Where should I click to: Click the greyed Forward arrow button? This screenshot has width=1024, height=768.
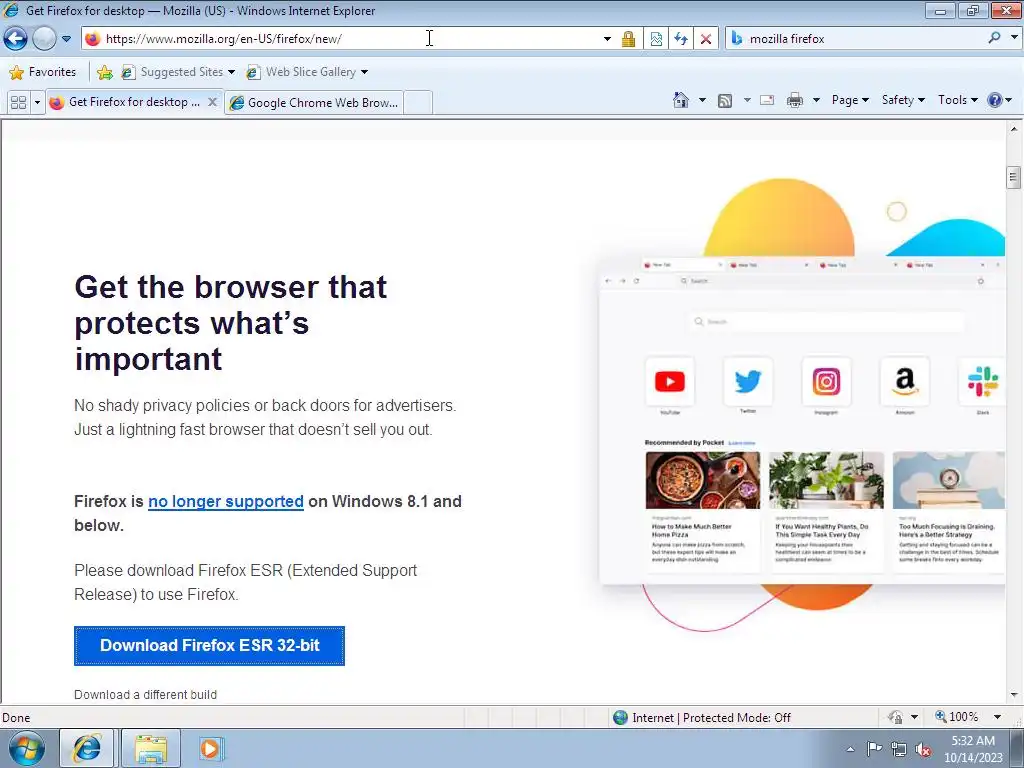(44, 39)
